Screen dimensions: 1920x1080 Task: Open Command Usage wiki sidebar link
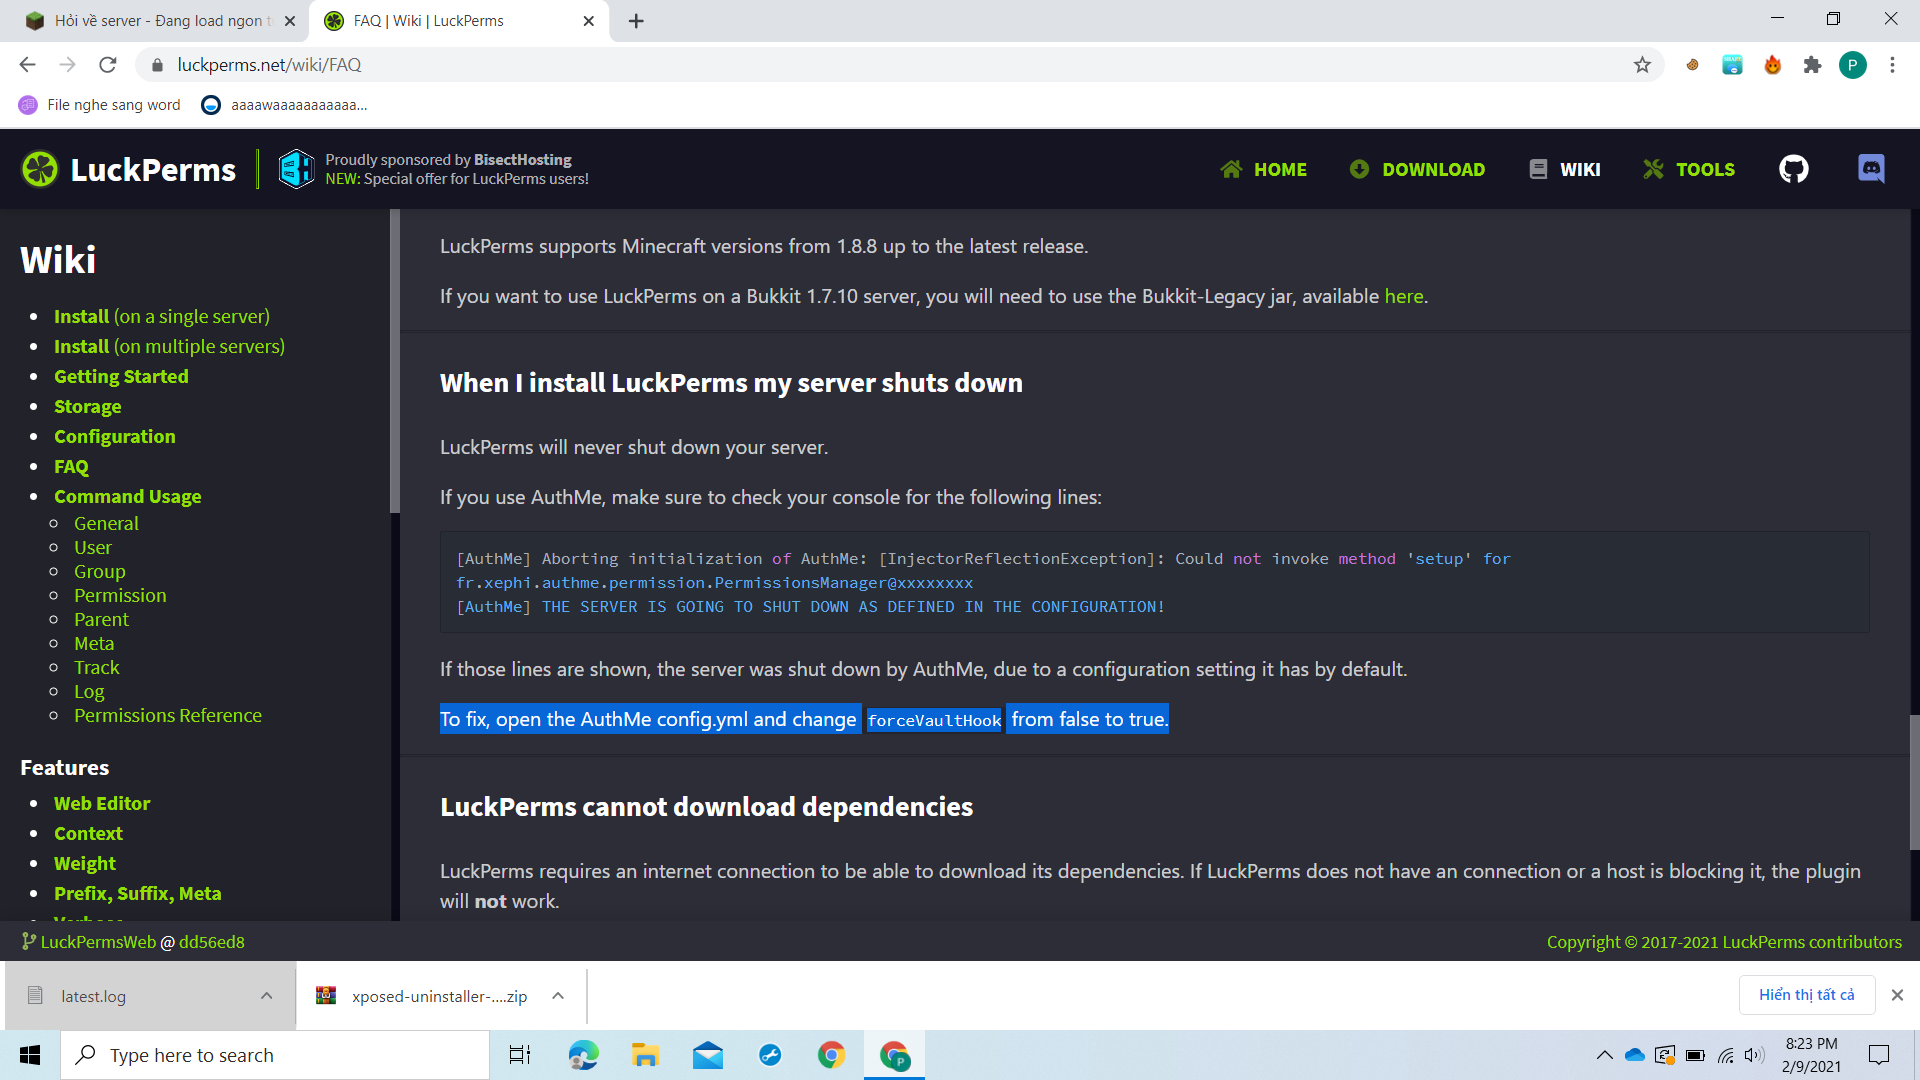127,496
